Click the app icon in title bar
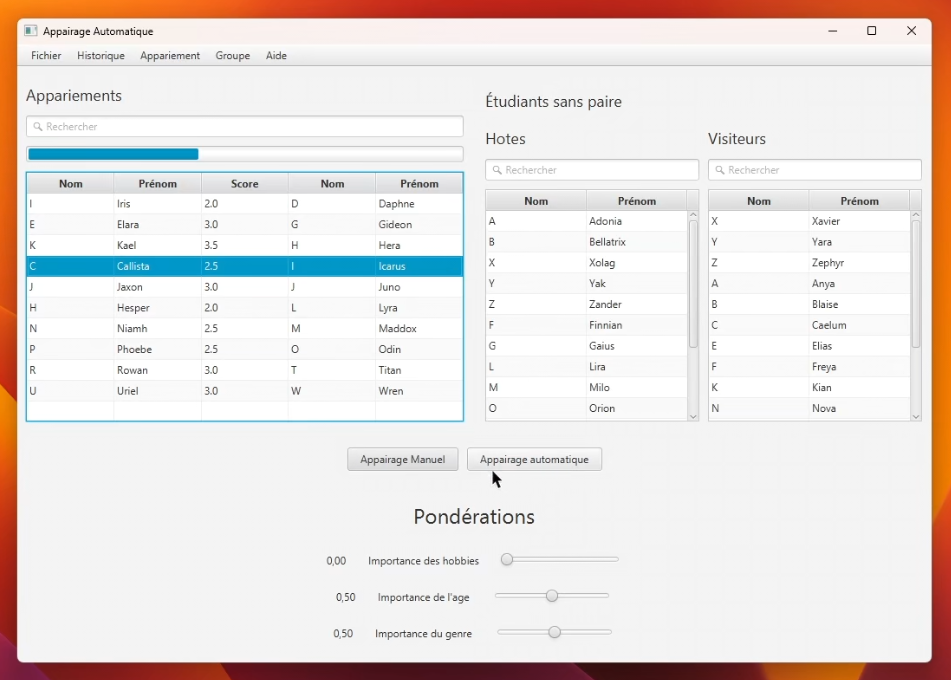 tap(31, 31)
